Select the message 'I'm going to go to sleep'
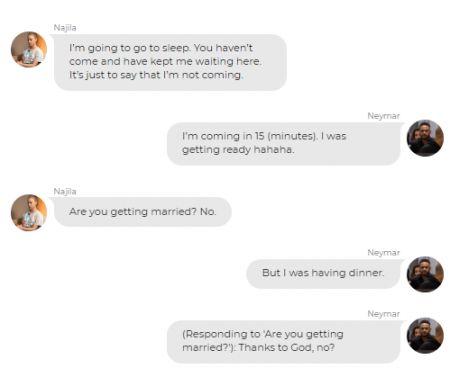Viewport: 450px width, 377px height. (170, 62)
